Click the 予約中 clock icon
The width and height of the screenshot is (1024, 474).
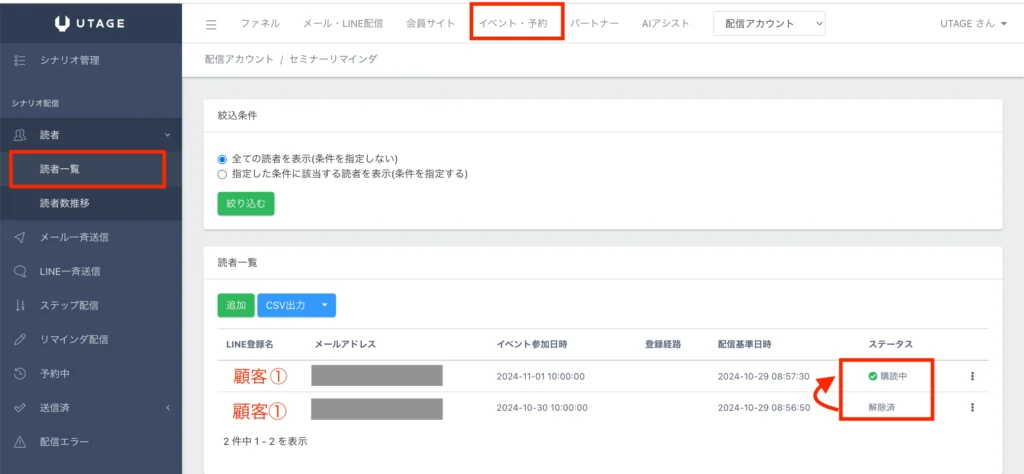click(20, 373)
